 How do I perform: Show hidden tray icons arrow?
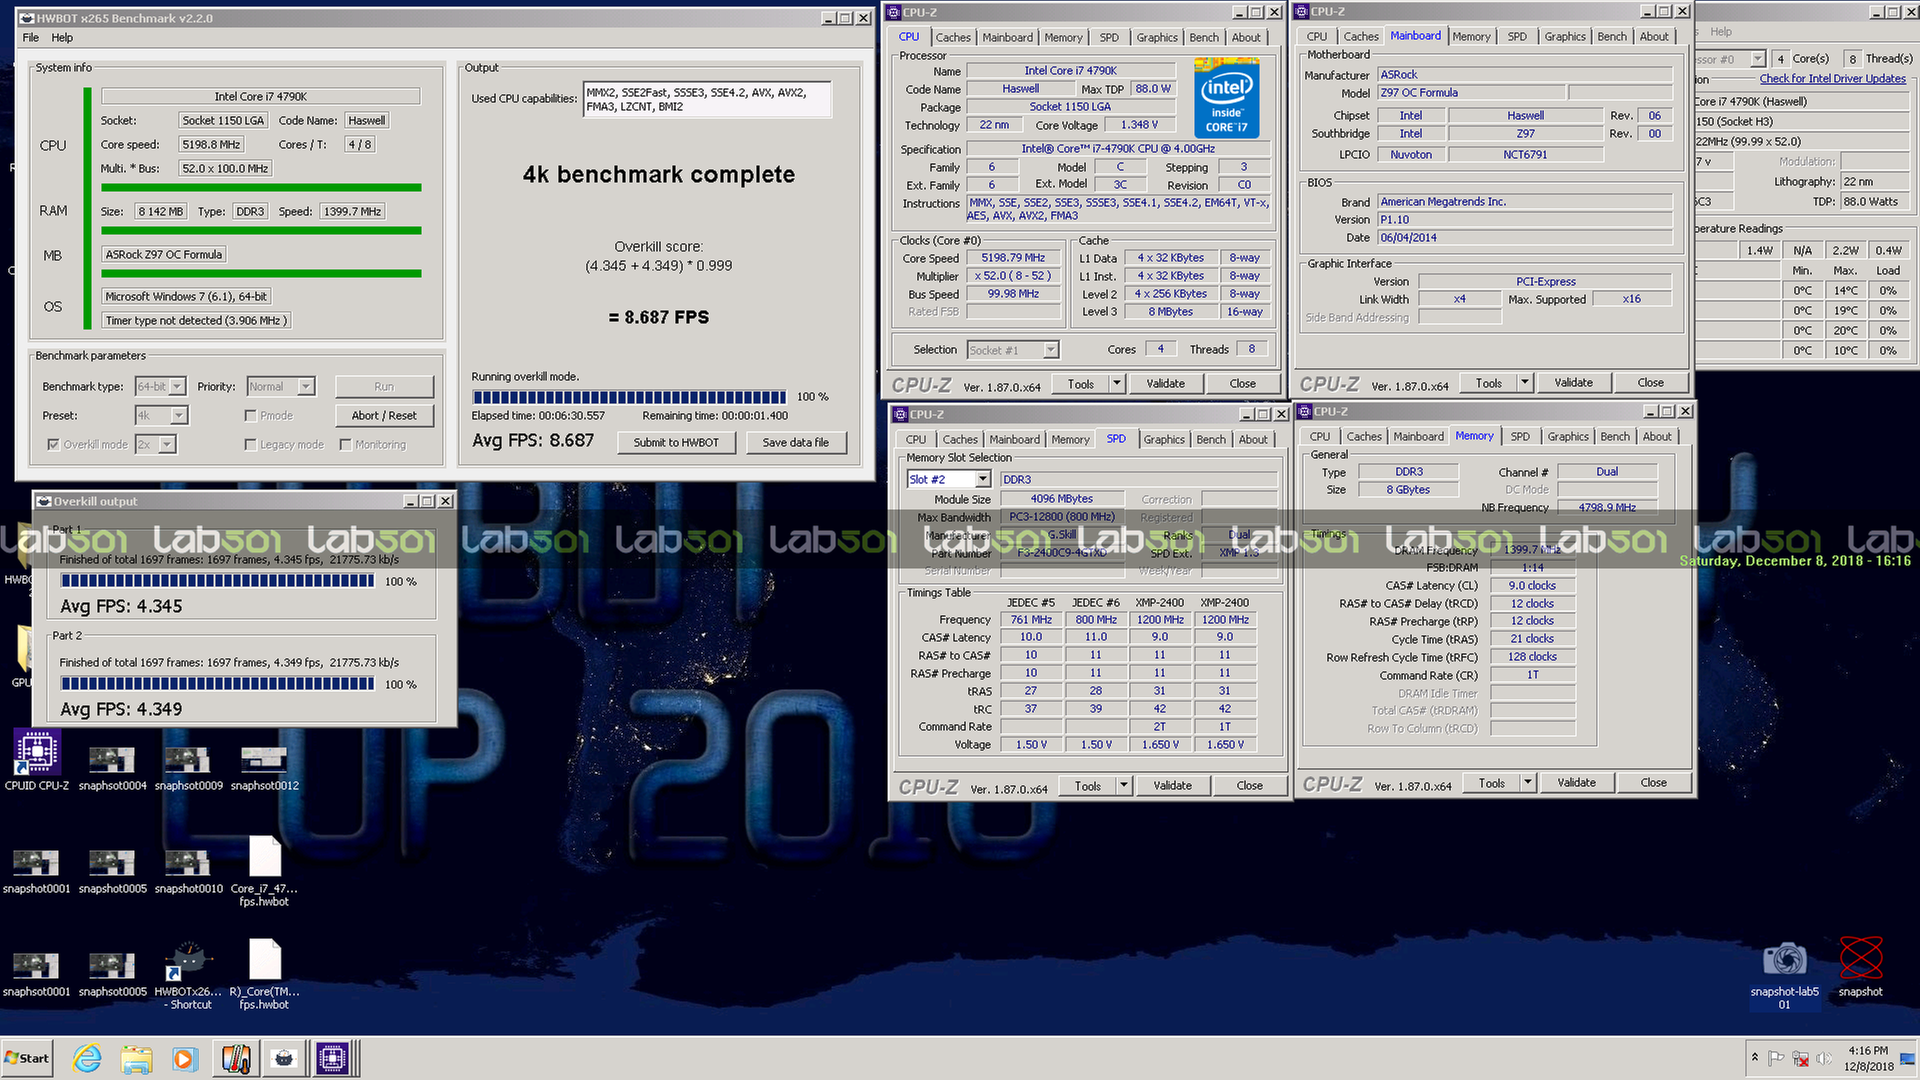[1754, 1057]
